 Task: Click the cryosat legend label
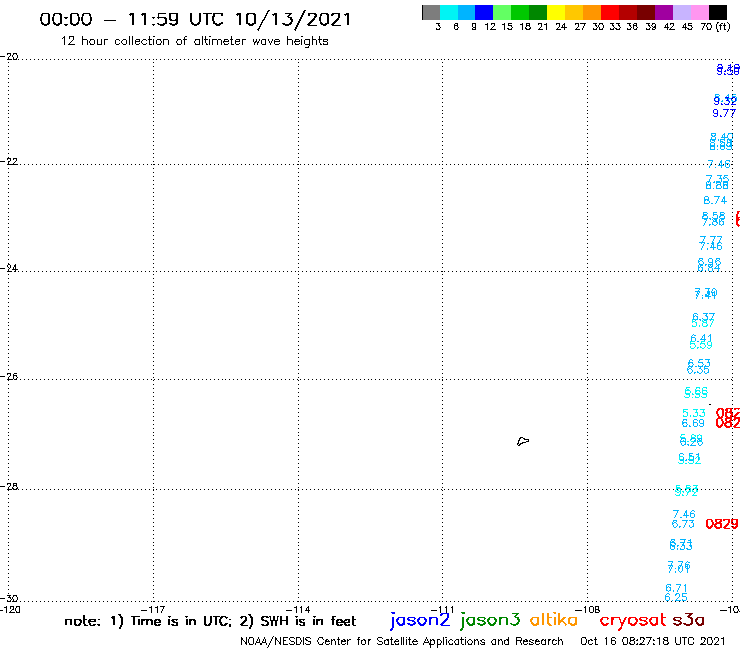[633, 620]
